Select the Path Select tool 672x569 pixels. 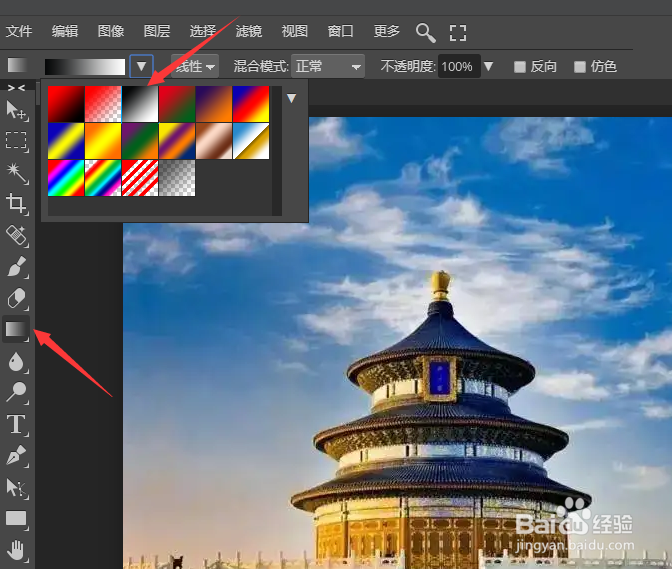tap(16, 488)
